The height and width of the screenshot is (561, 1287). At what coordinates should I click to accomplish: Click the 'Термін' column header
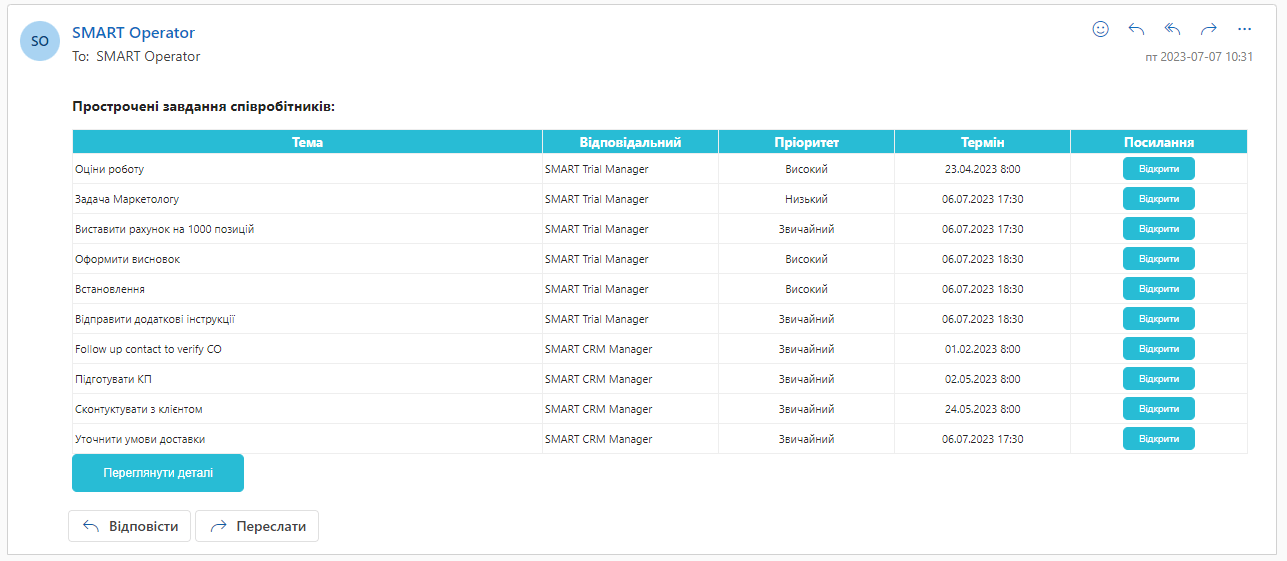pyautogui.click(x=982, y=142)
